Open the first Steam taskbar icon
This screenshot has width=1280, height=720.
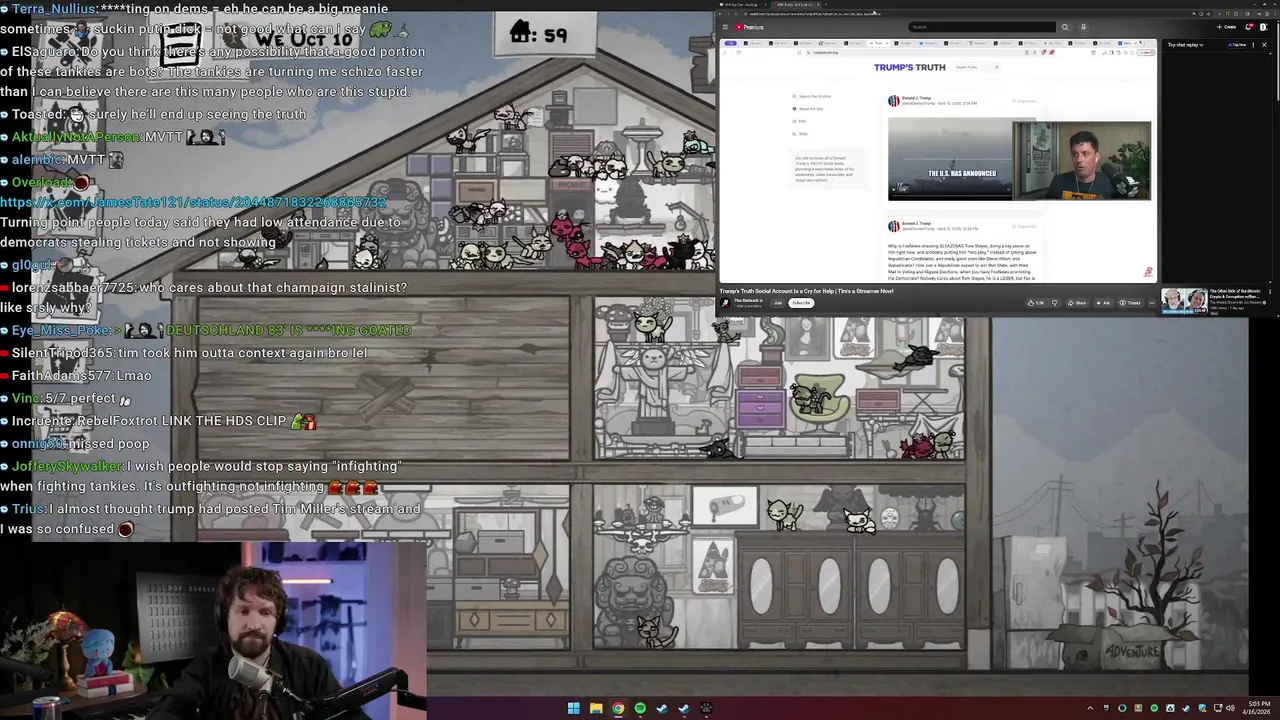click(x=661, y=708)
